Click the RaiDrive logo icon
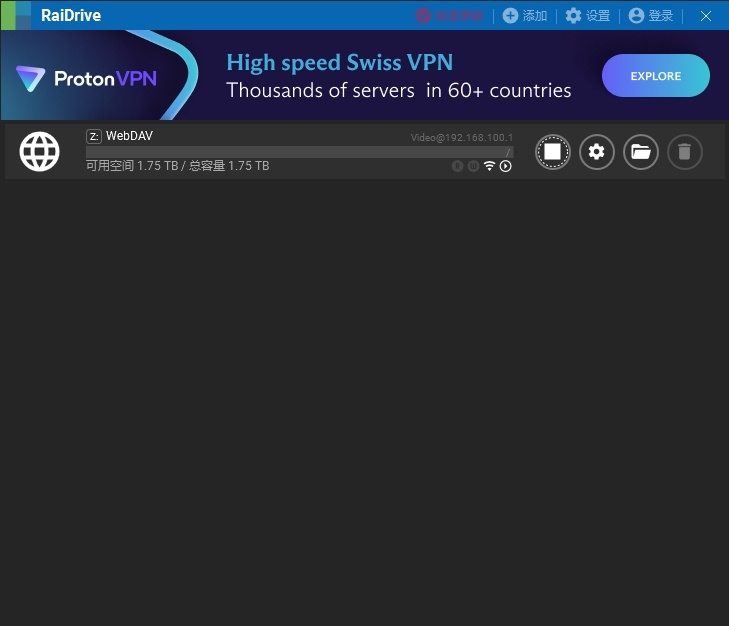729x626 pixels. coord(16,15)
